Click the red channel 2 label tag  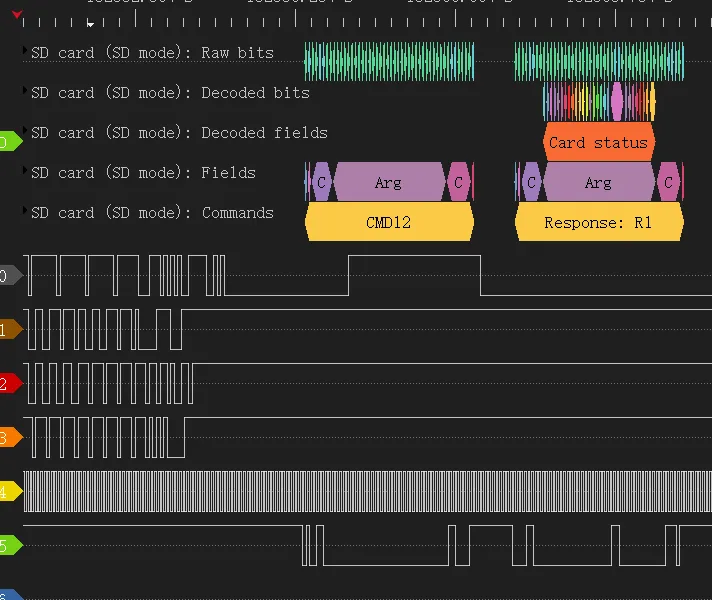click(9, 384)
